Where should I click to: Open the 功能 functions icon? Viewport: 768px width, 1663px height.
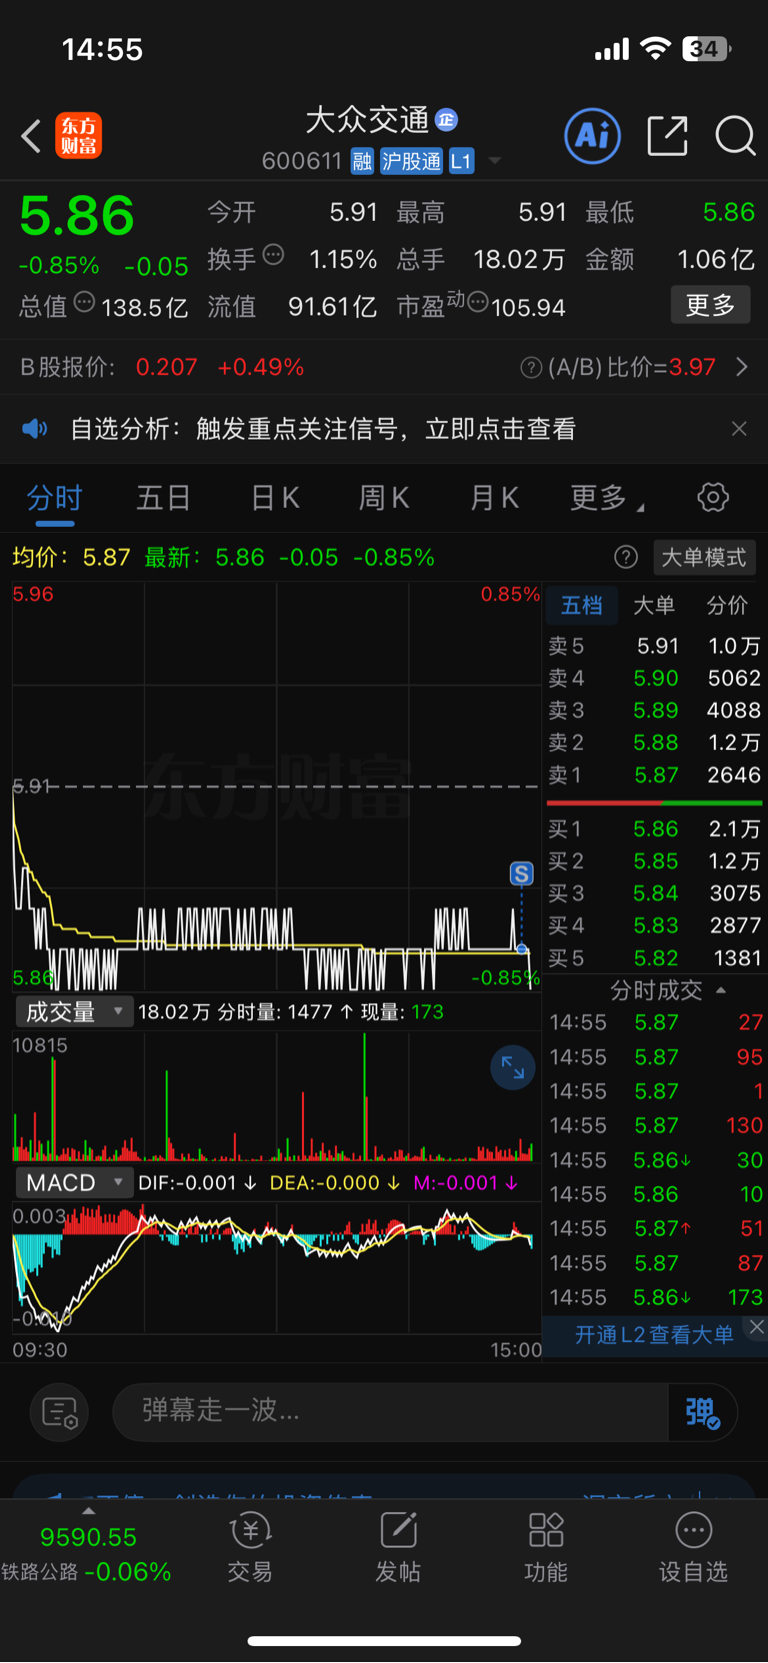pyautogui.click(x=545, y=1547)
